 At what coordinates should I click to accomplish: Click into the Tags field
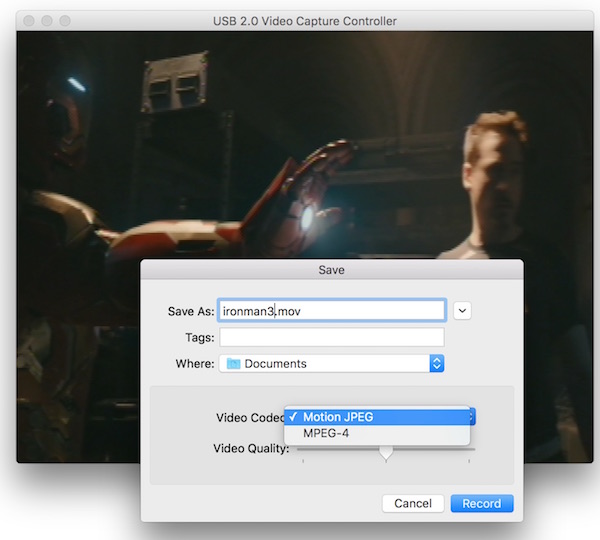point(331,337)
